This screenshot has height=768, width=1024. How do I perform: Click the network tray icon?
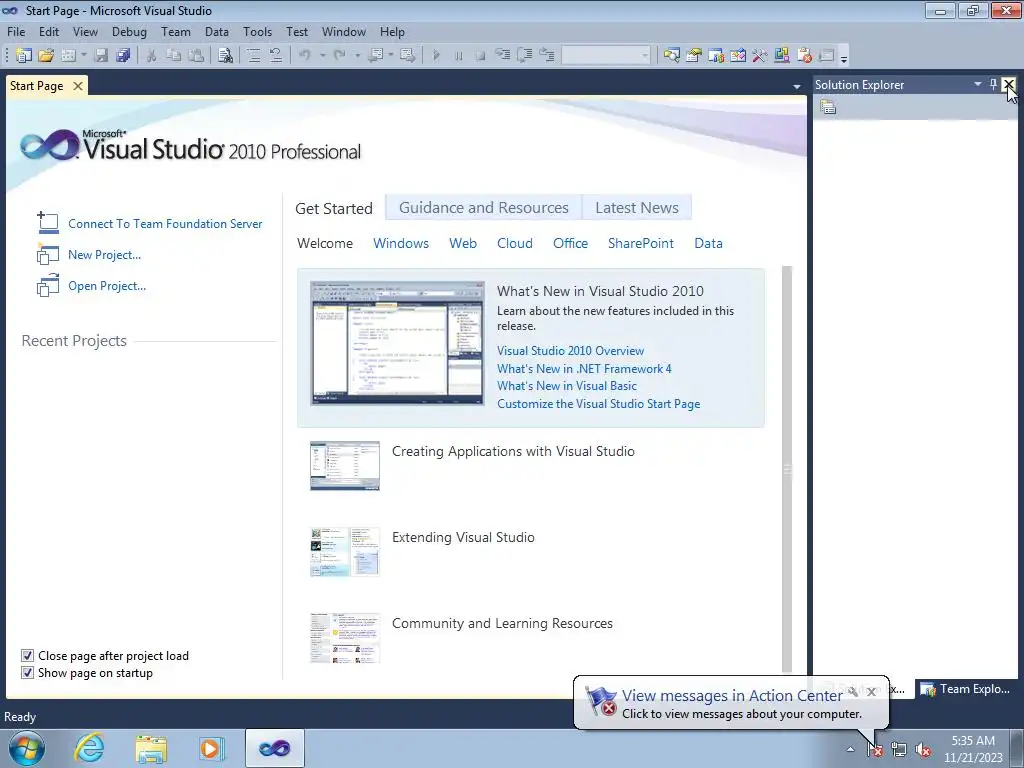click(899, 750)
